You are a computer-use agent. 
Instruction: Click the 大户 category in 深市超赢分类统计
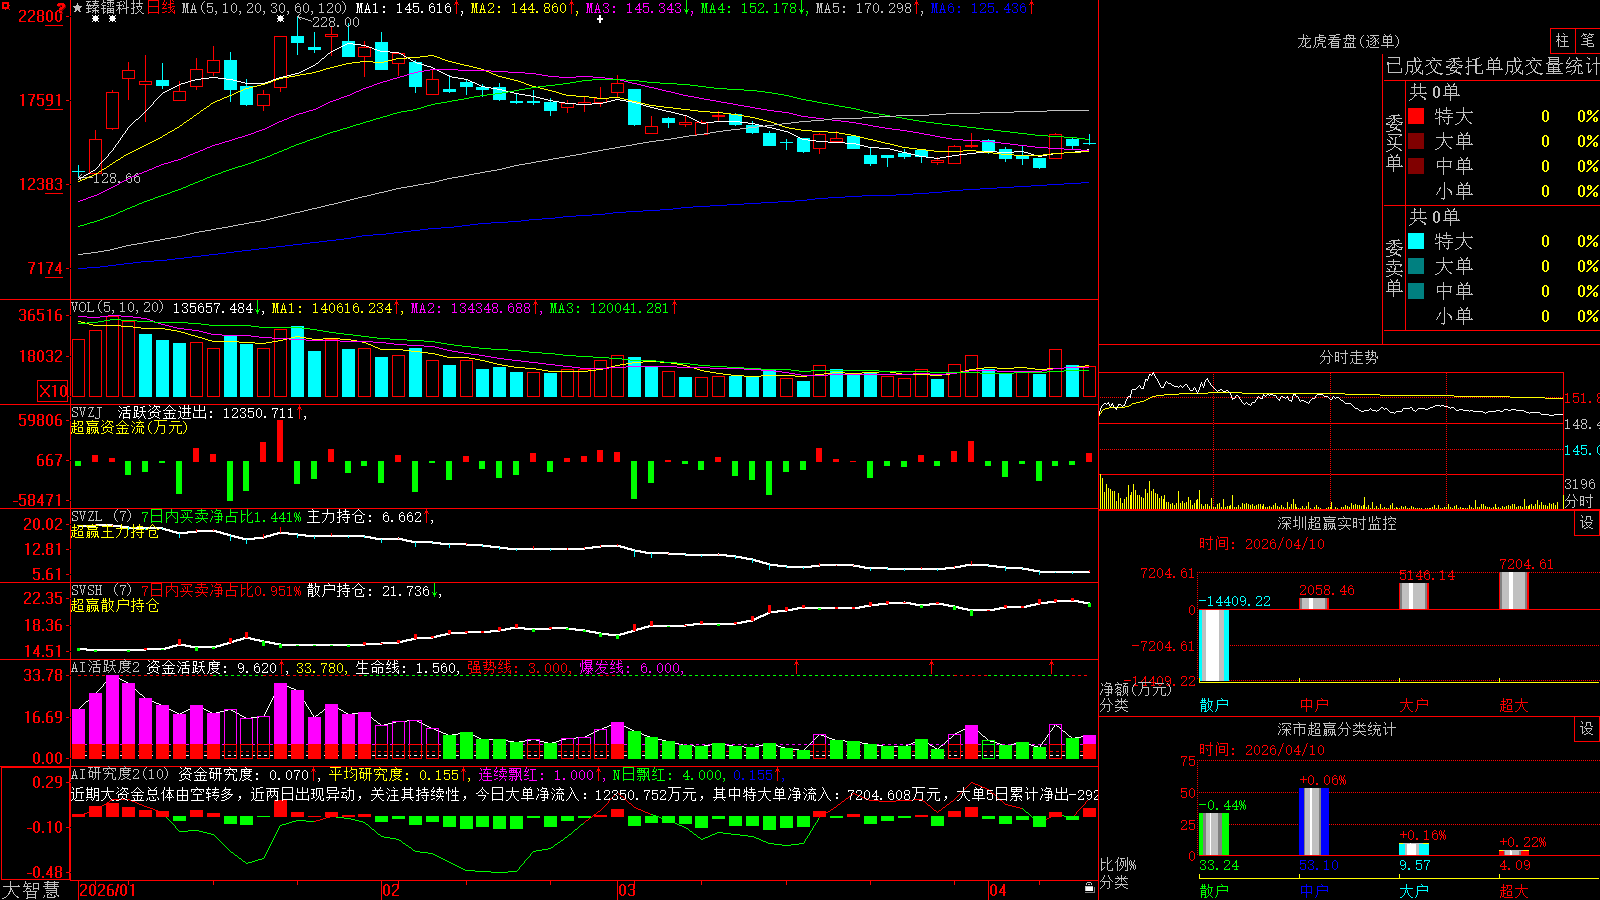(1414, 890)
